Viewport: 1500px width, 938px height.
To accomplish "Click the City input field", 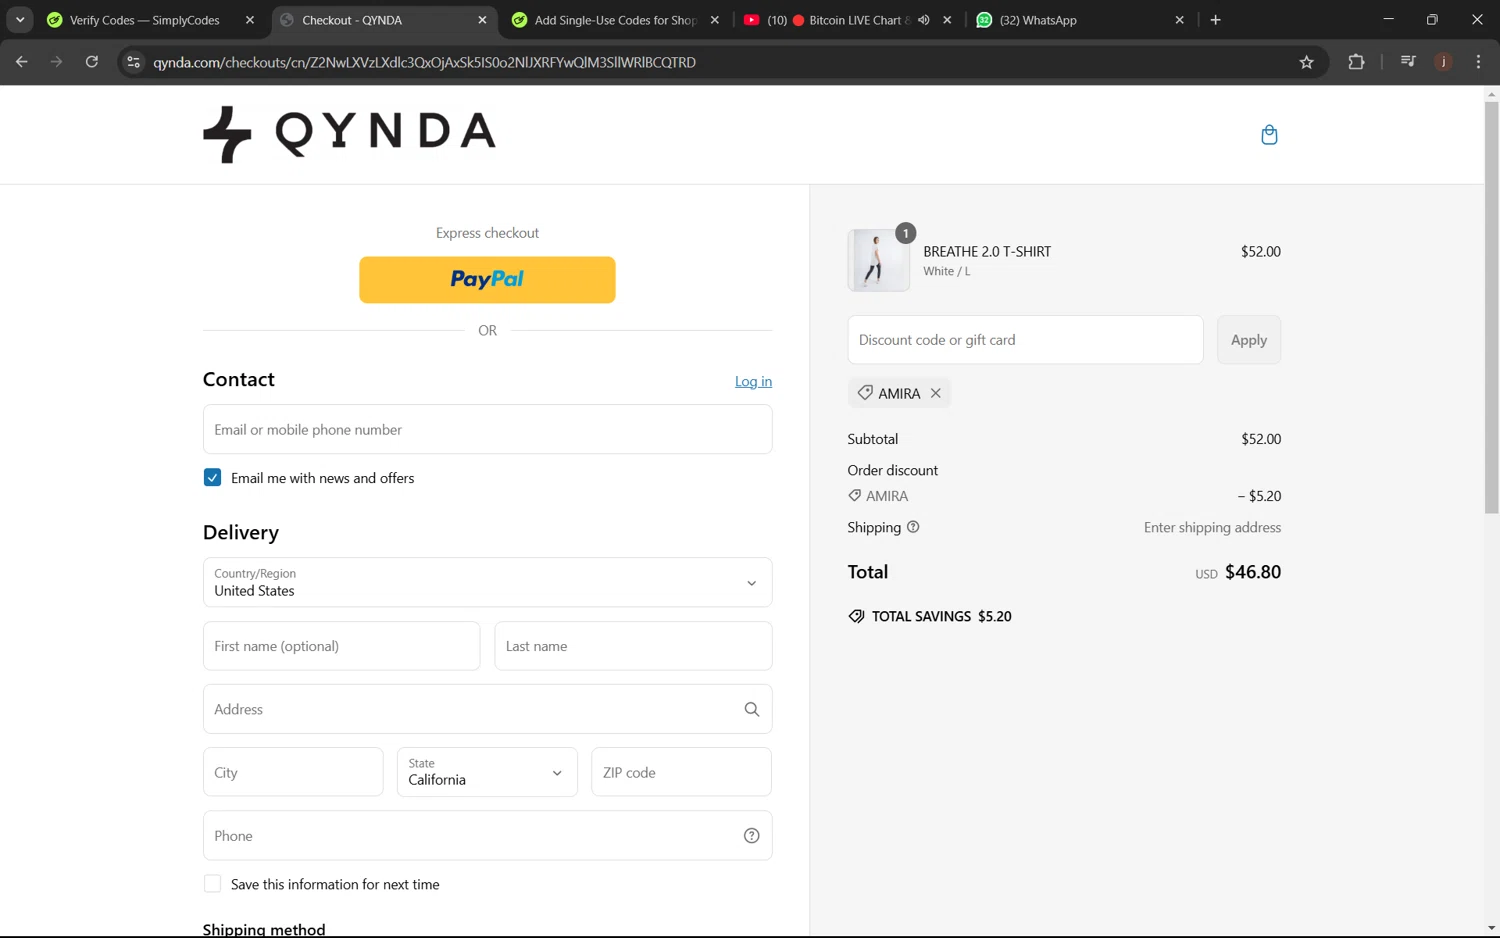I will pyautogui.click(x=293, y=772).
